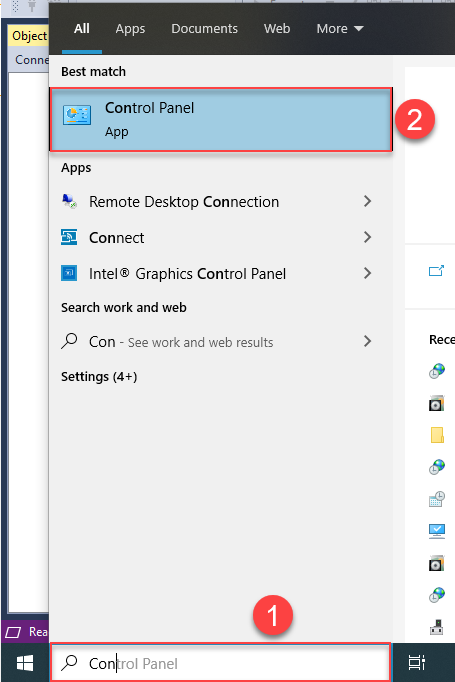Screen dimensions: 455x682
Task: Open the monitor icon recent item
Action: [437, 531]
